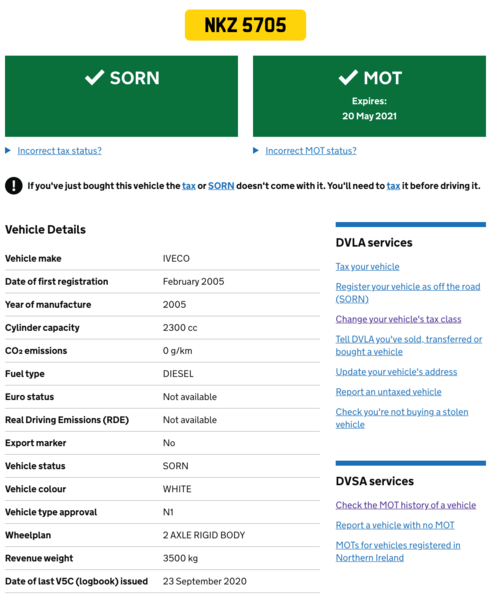Open 'Change your vehicle's tax class' link
492x600 pixels.
coord(398,319)
